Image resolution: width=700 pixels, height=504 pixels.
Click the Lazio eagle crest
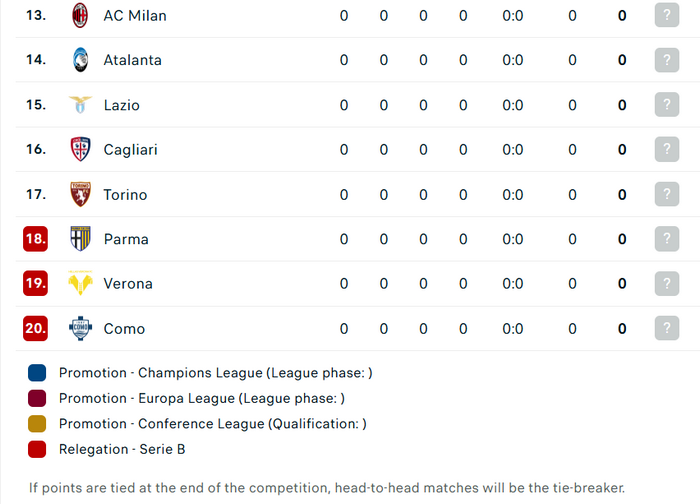pos(80,105)
